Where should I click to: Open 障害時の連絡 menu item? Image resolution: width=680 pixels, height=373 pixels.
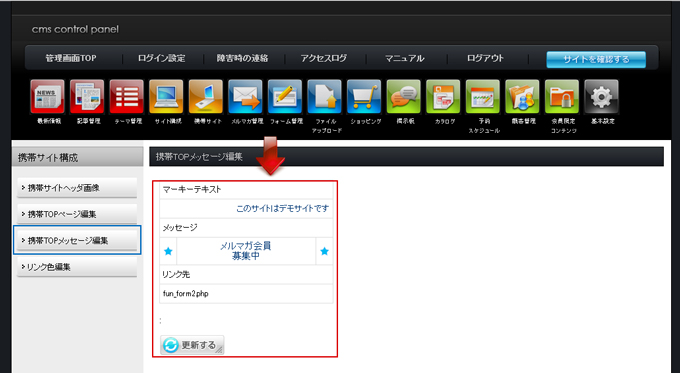[x=243, y=58]
